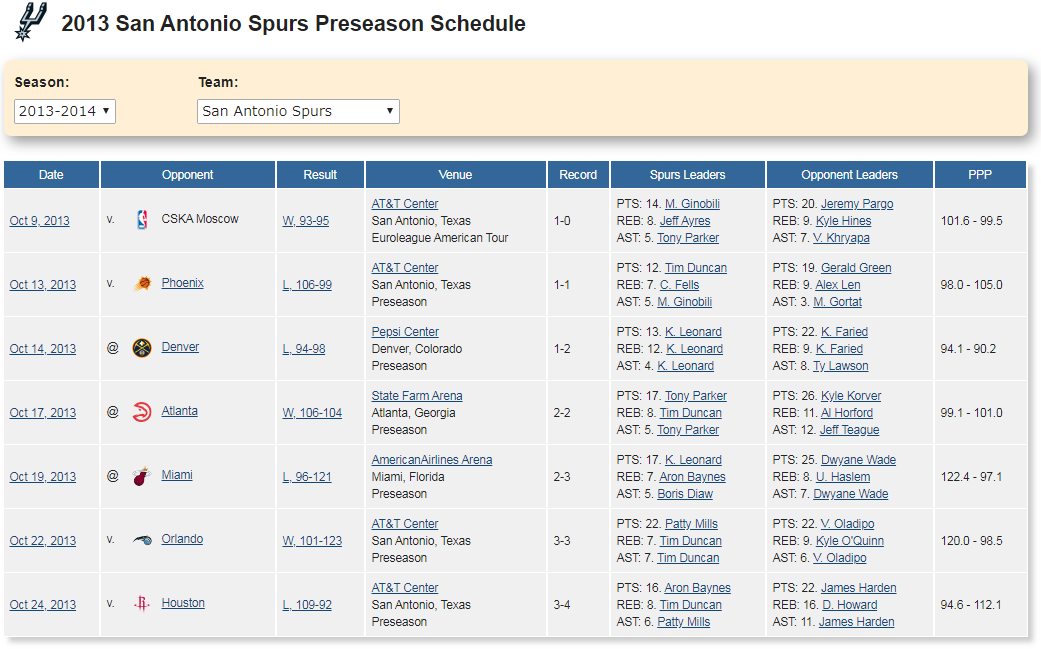The height and width of the screenshot is (649, 1041).
Task: Click the CSKA Moscow NBA logo icon
Action: [142, 220]
